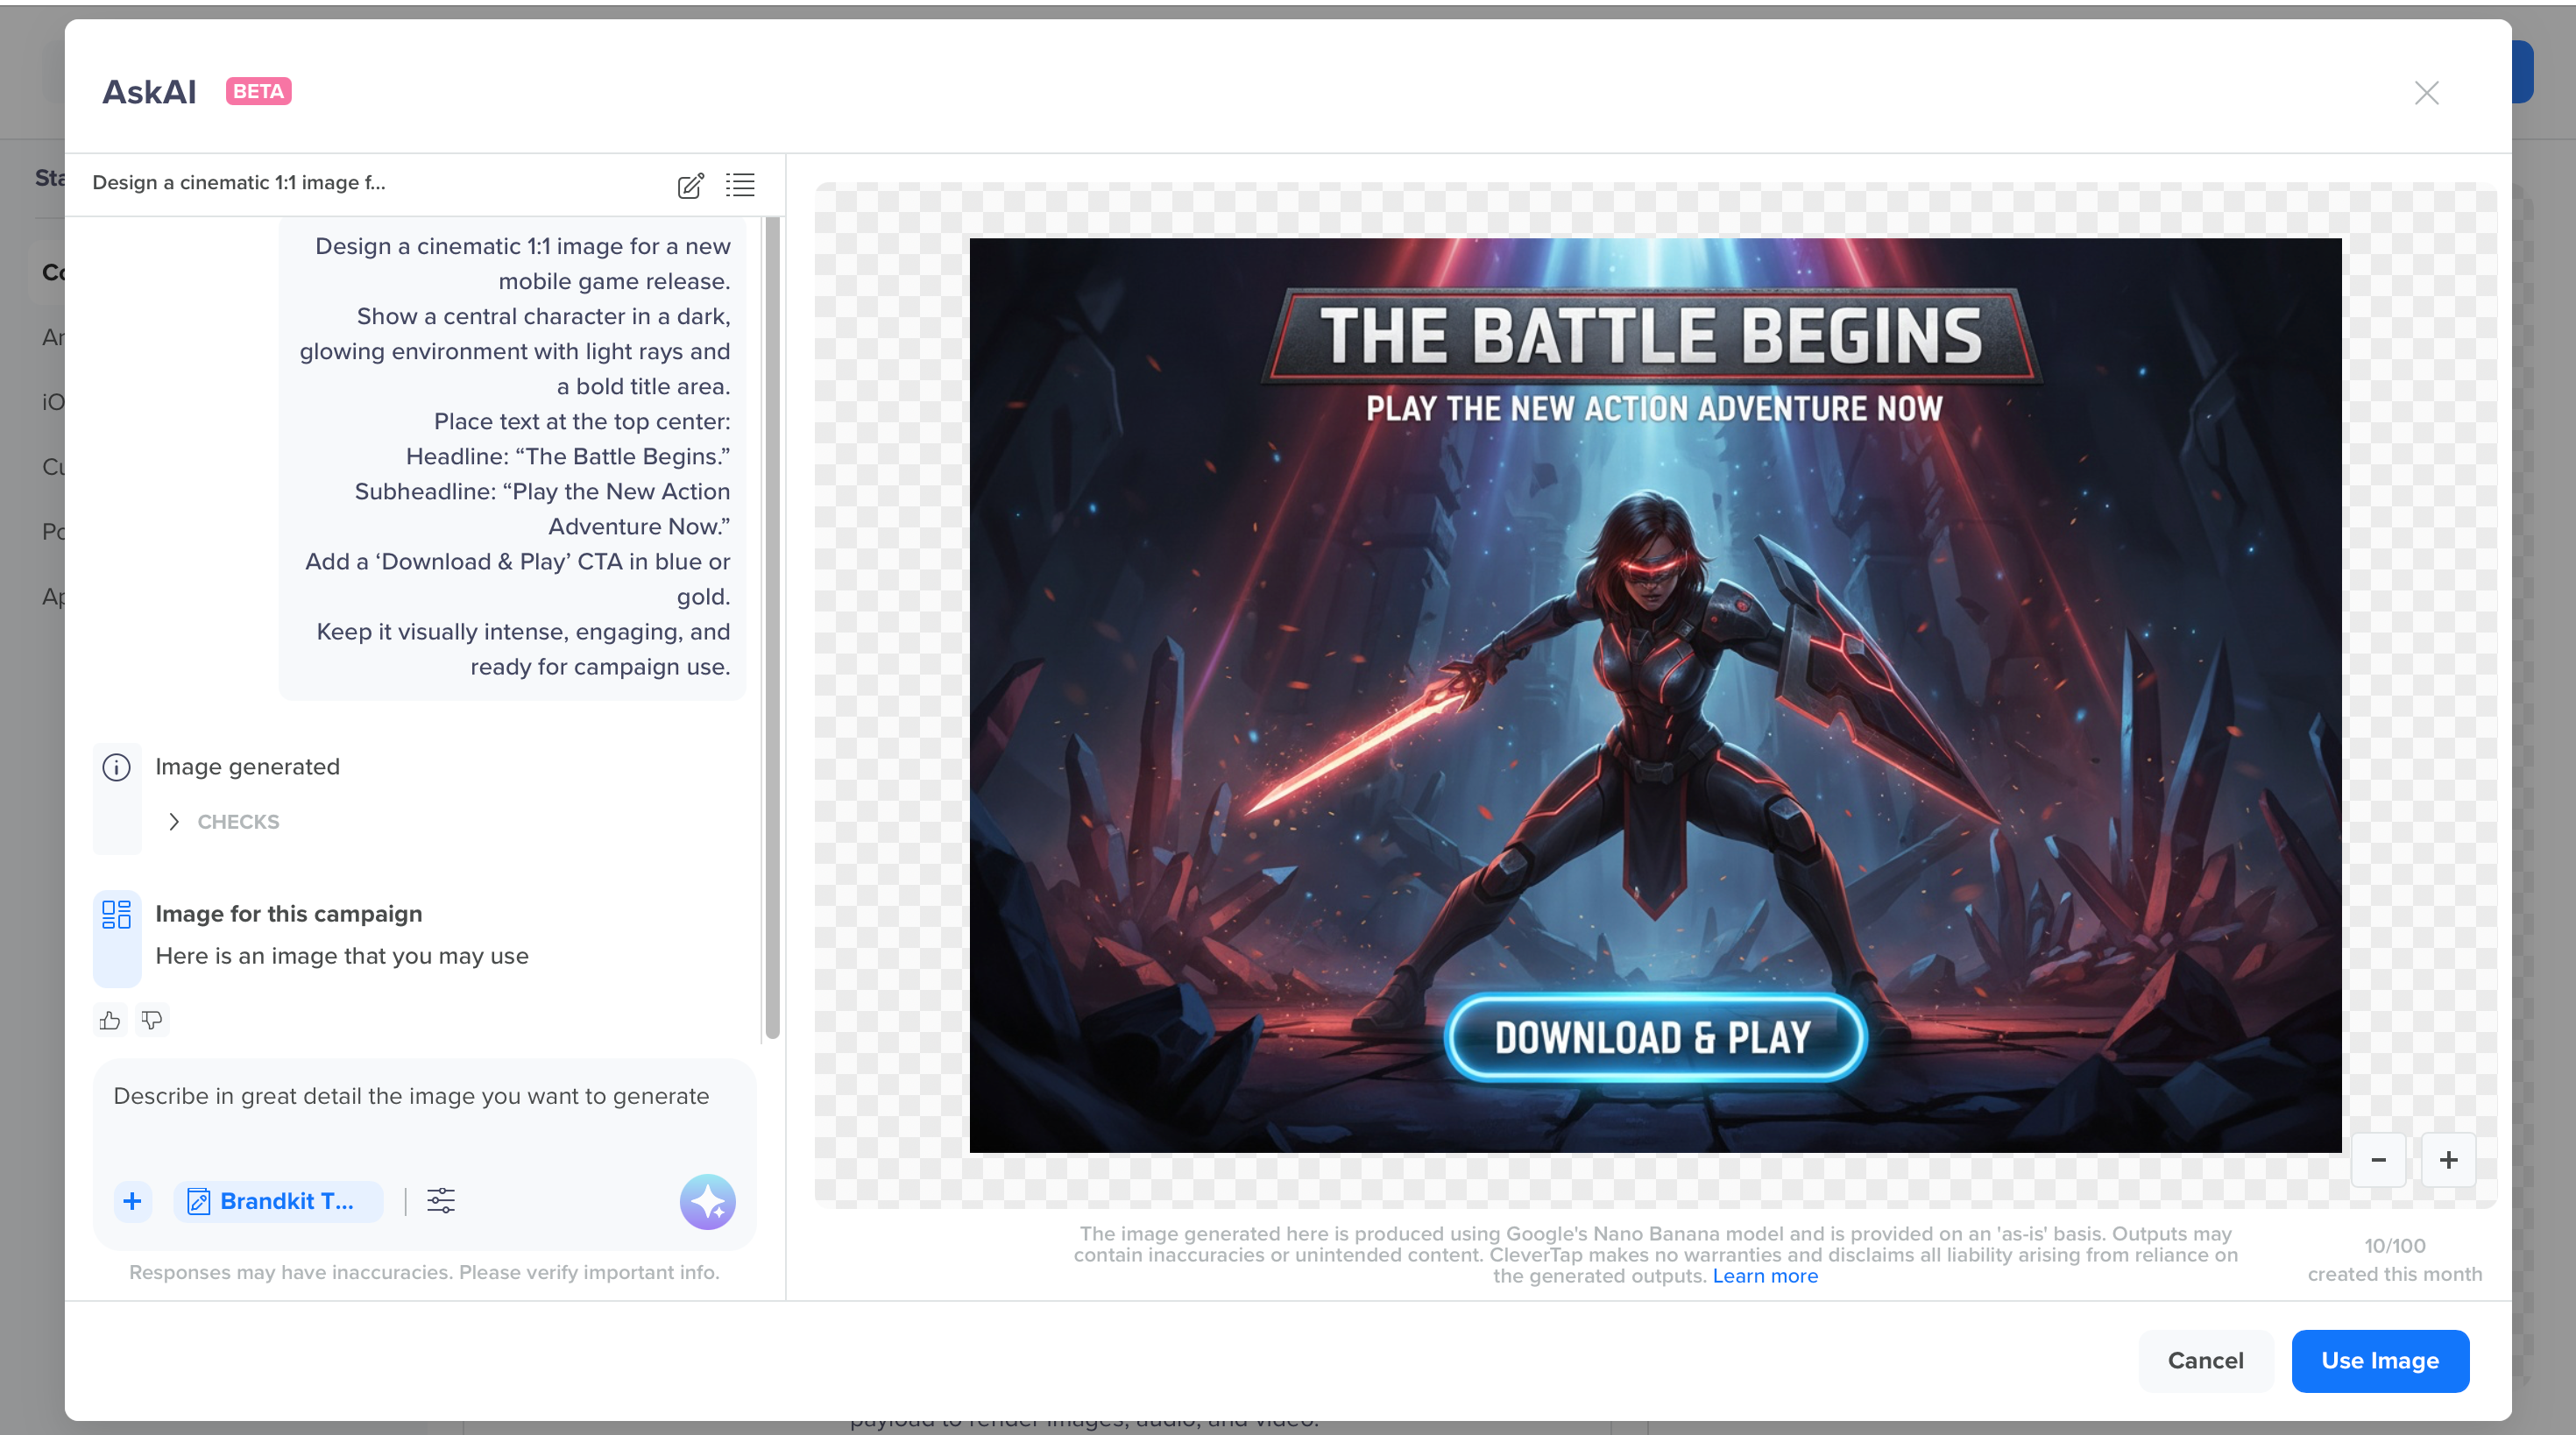Give a thumbs up to the response
The height and width of the screenshot is (1435, 2576).
point(110,1020)
